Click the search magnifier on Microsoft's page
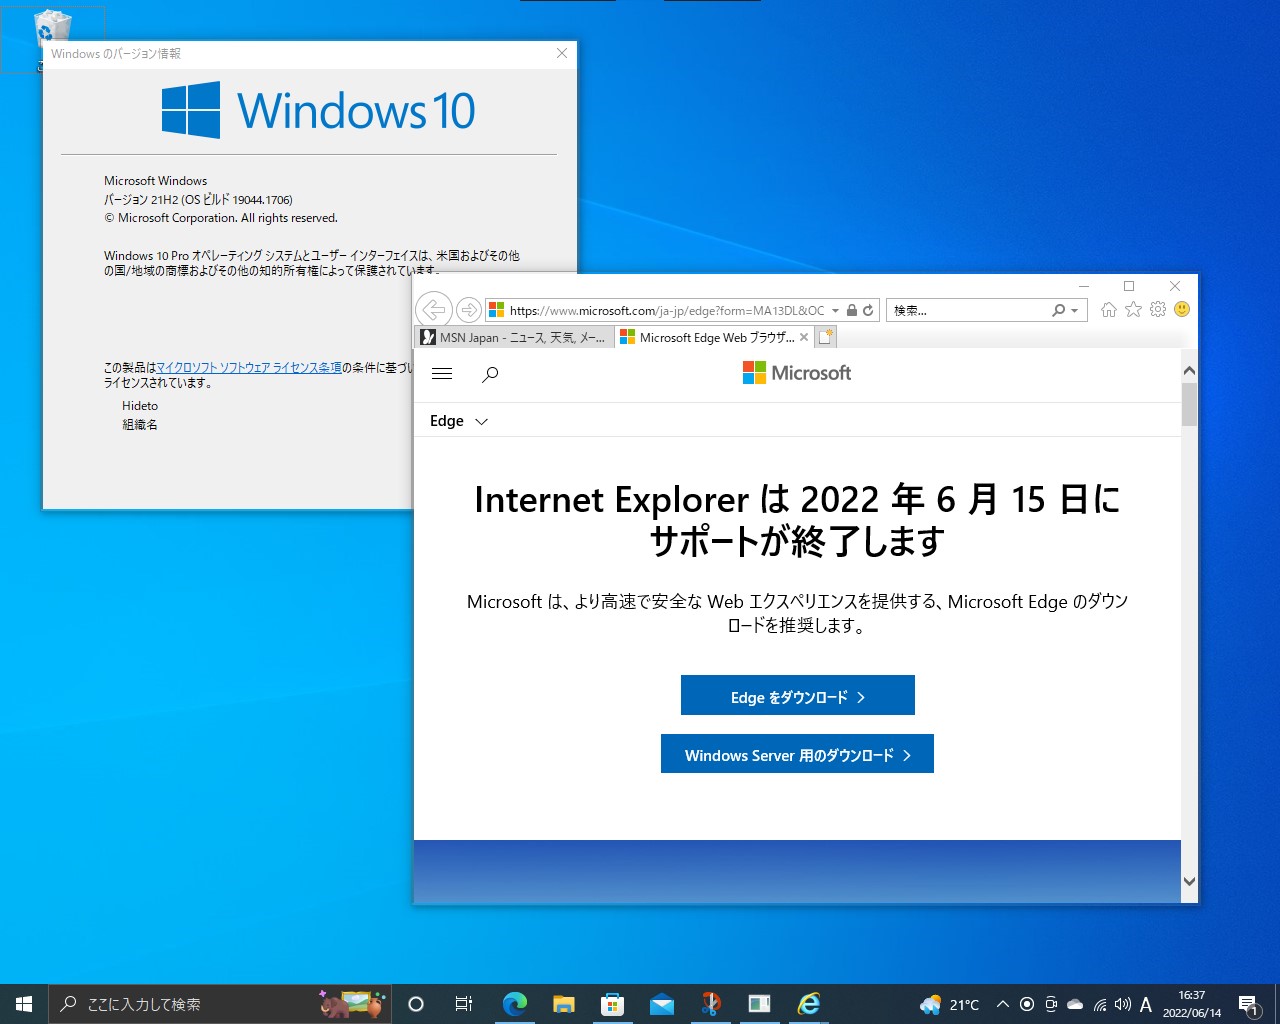The height and width of the screenshot is (1024, 1280). 490,374
